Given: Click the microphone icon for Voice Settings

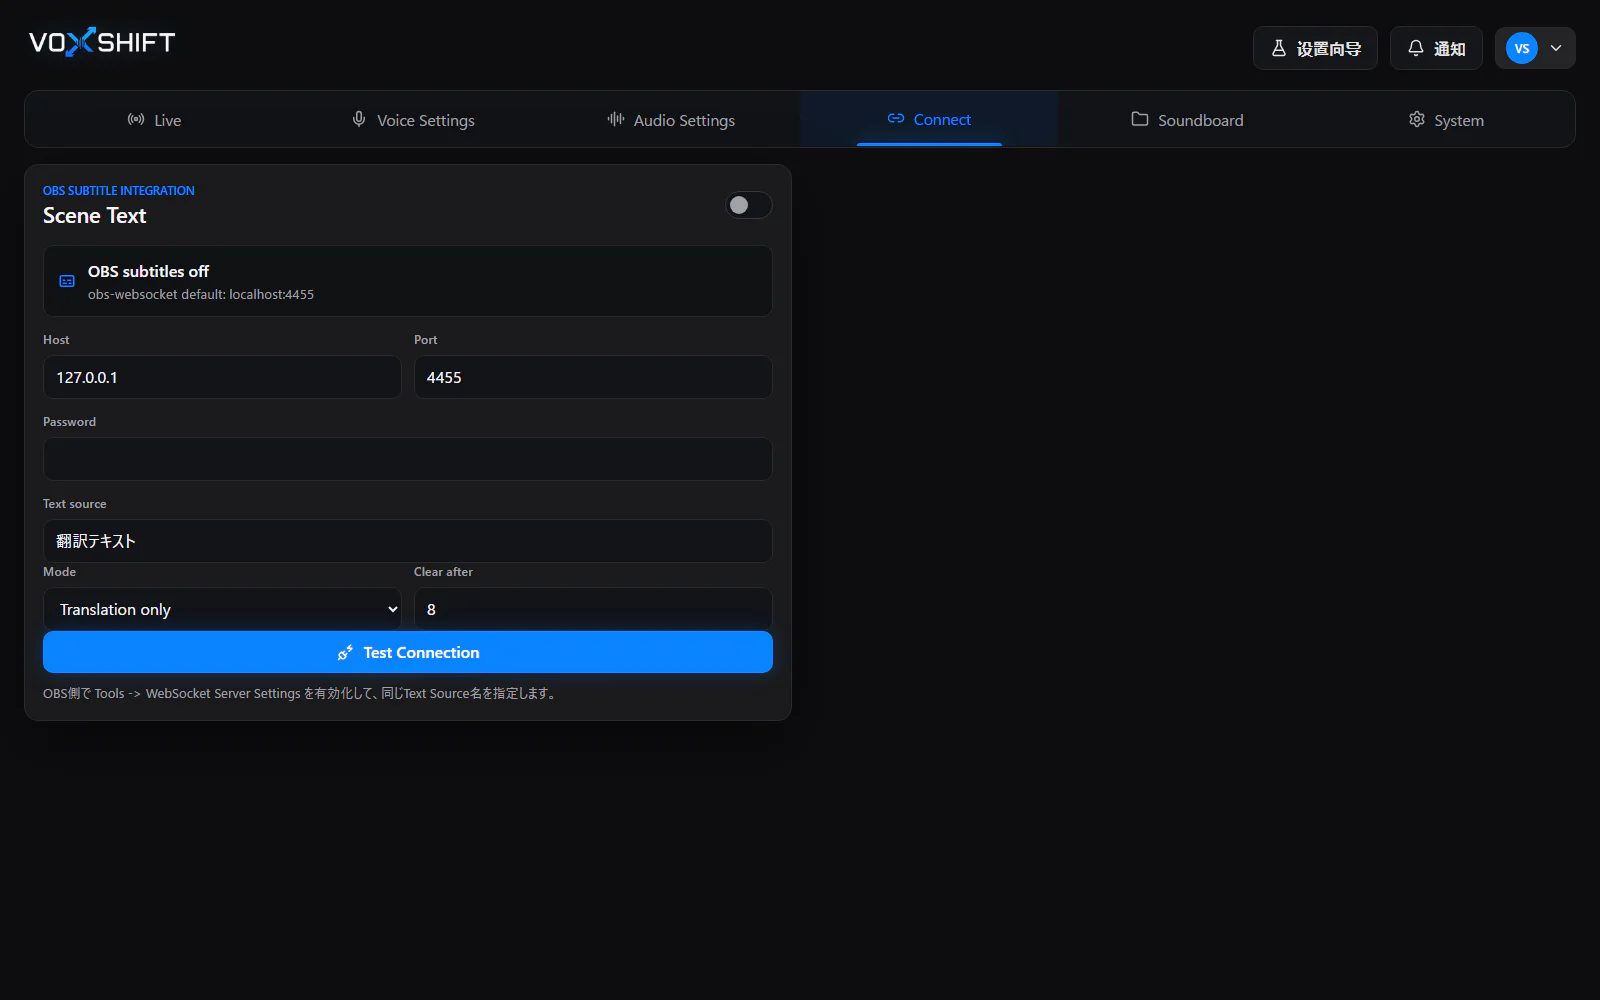Looking at the screenshot, I should 359,119.
